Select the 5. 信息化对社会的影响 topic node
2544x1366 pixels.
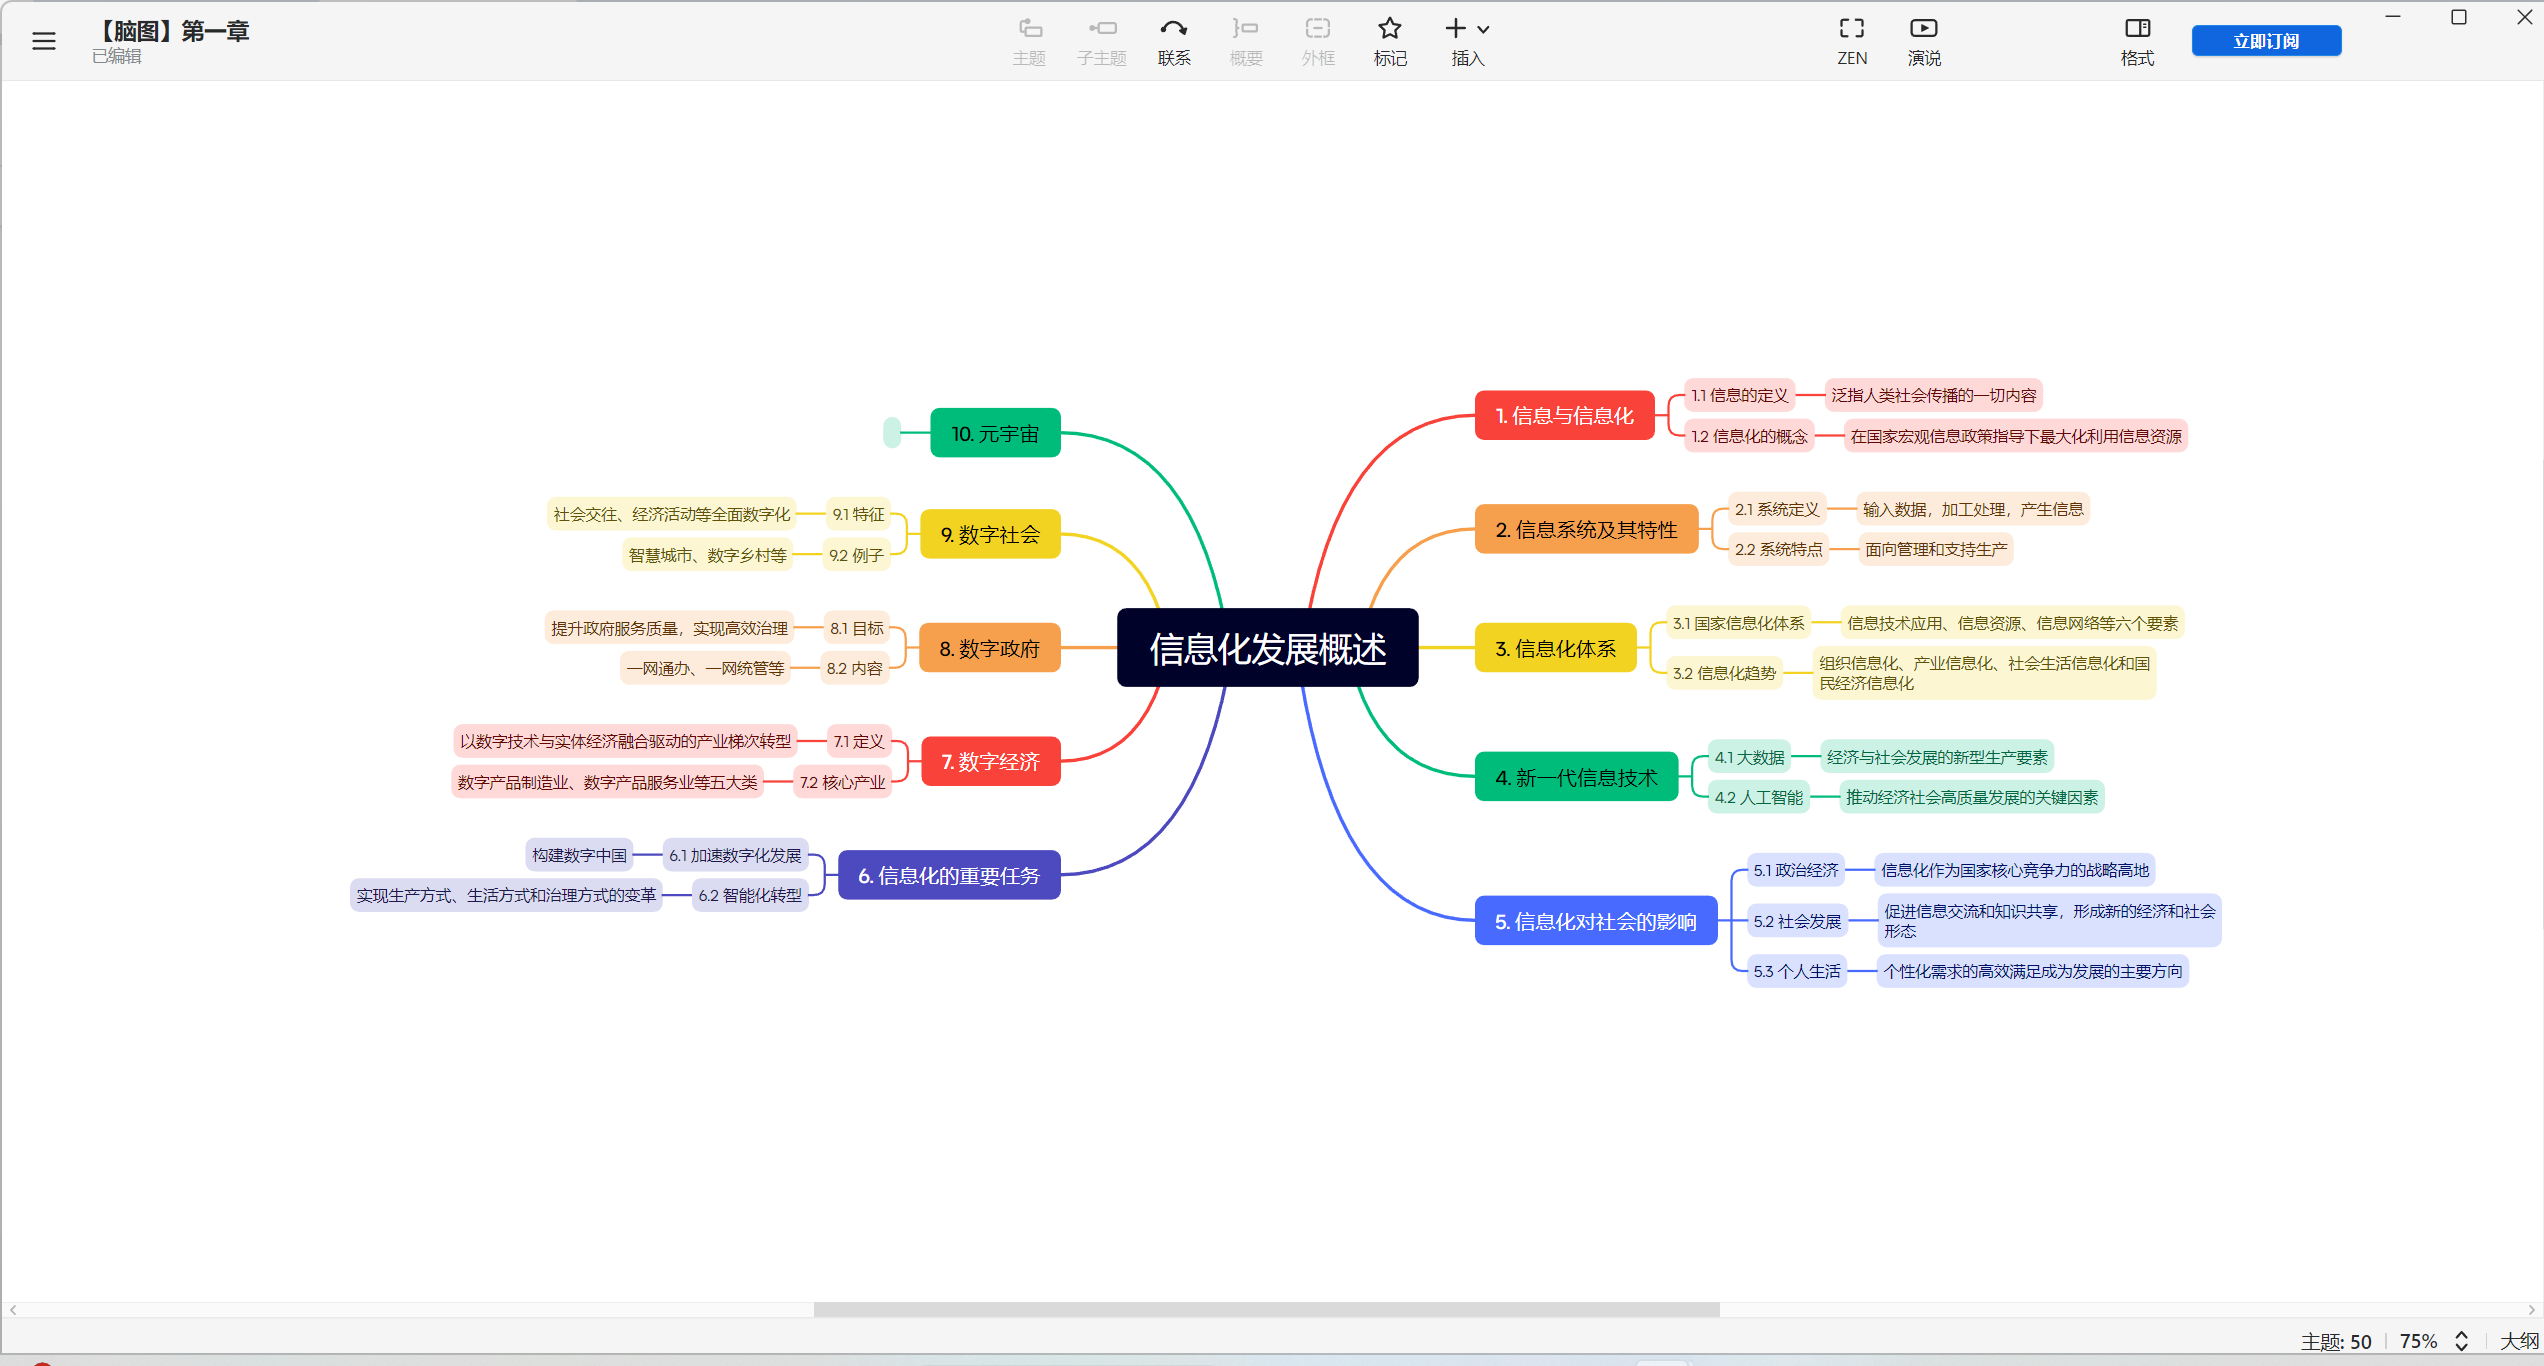pos(1596,920)
